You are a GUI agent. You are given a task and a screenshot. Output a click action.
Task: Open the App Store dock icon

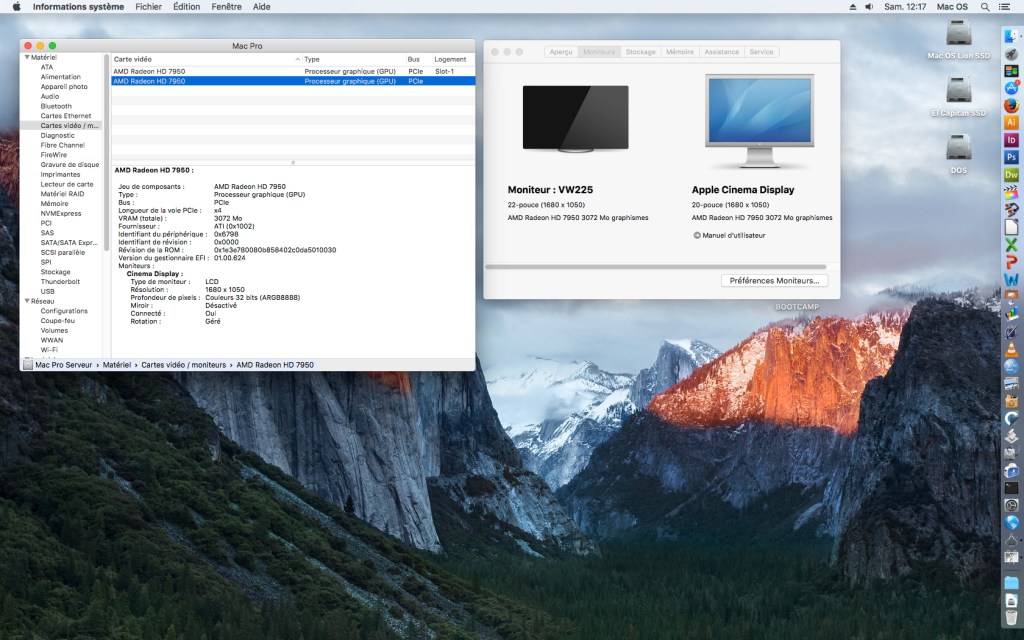pyautogui.click(x=1011, y=88)
